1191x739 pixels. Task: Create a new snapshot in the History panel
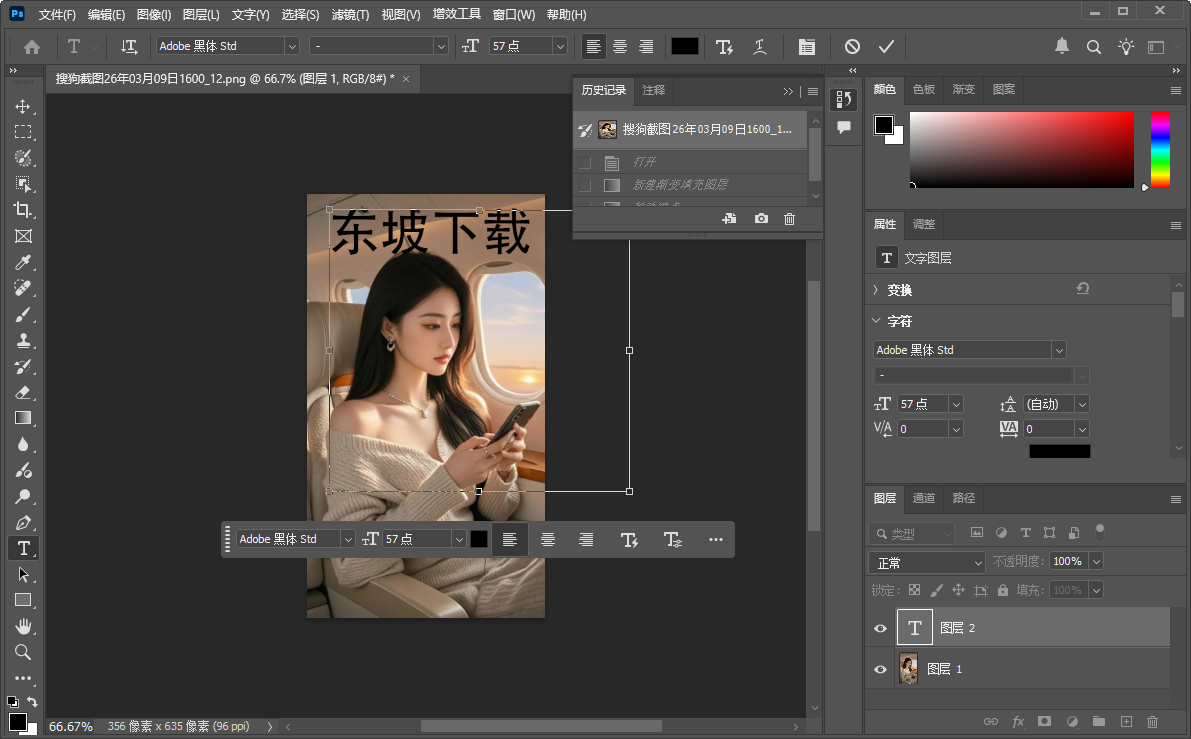pos(761,218)
